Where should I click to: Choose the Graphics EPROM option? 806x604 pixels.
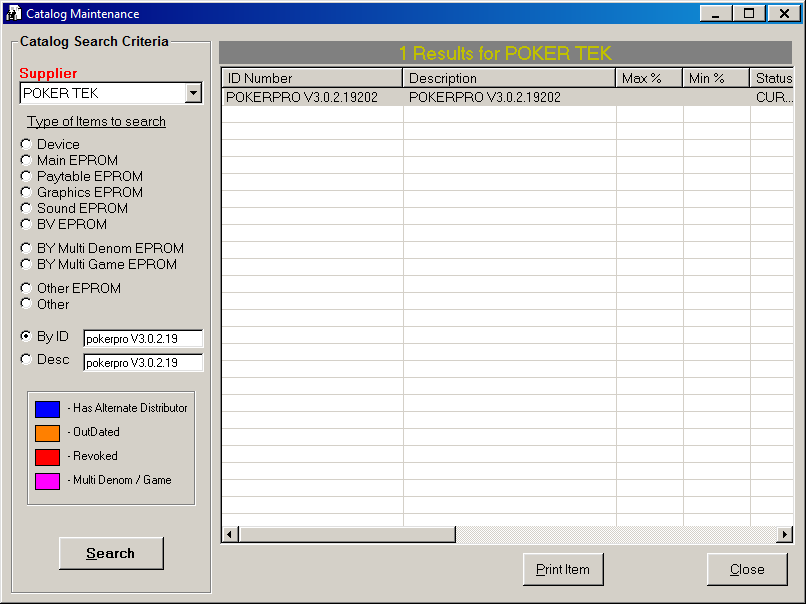click(26, 192)
